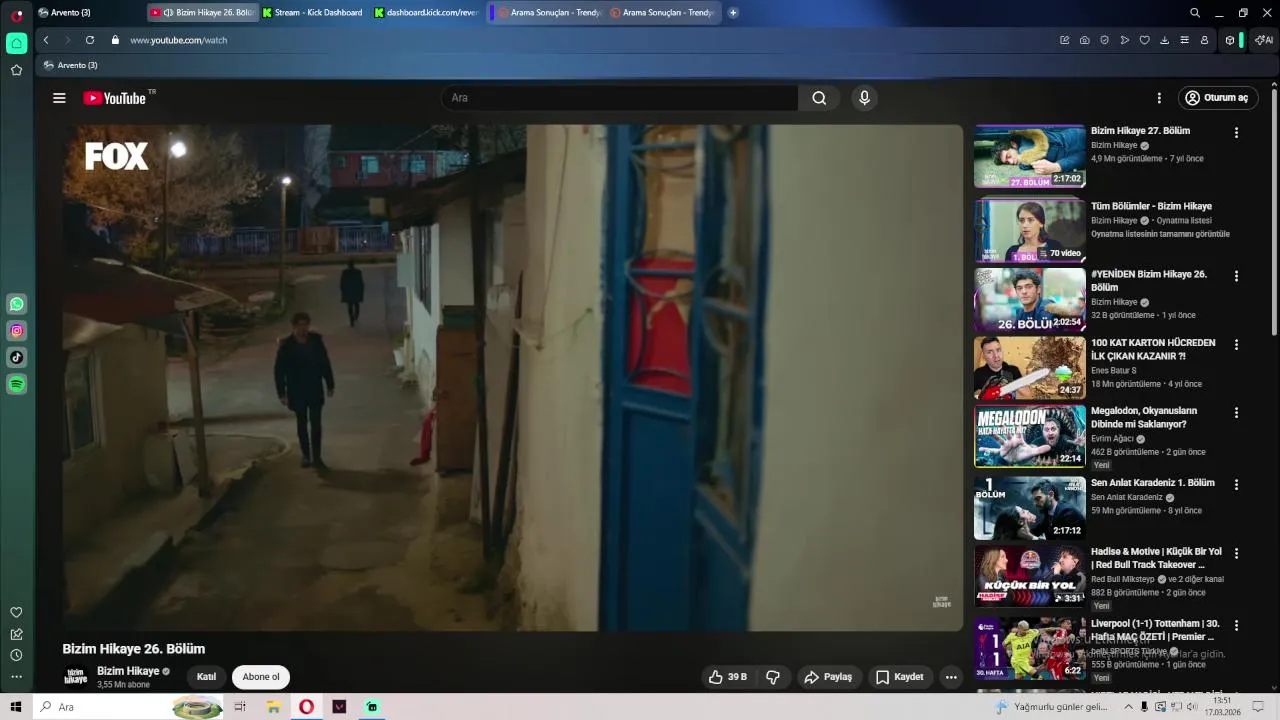Open WhatsApp in Opera sidebar

click(16, 304)
